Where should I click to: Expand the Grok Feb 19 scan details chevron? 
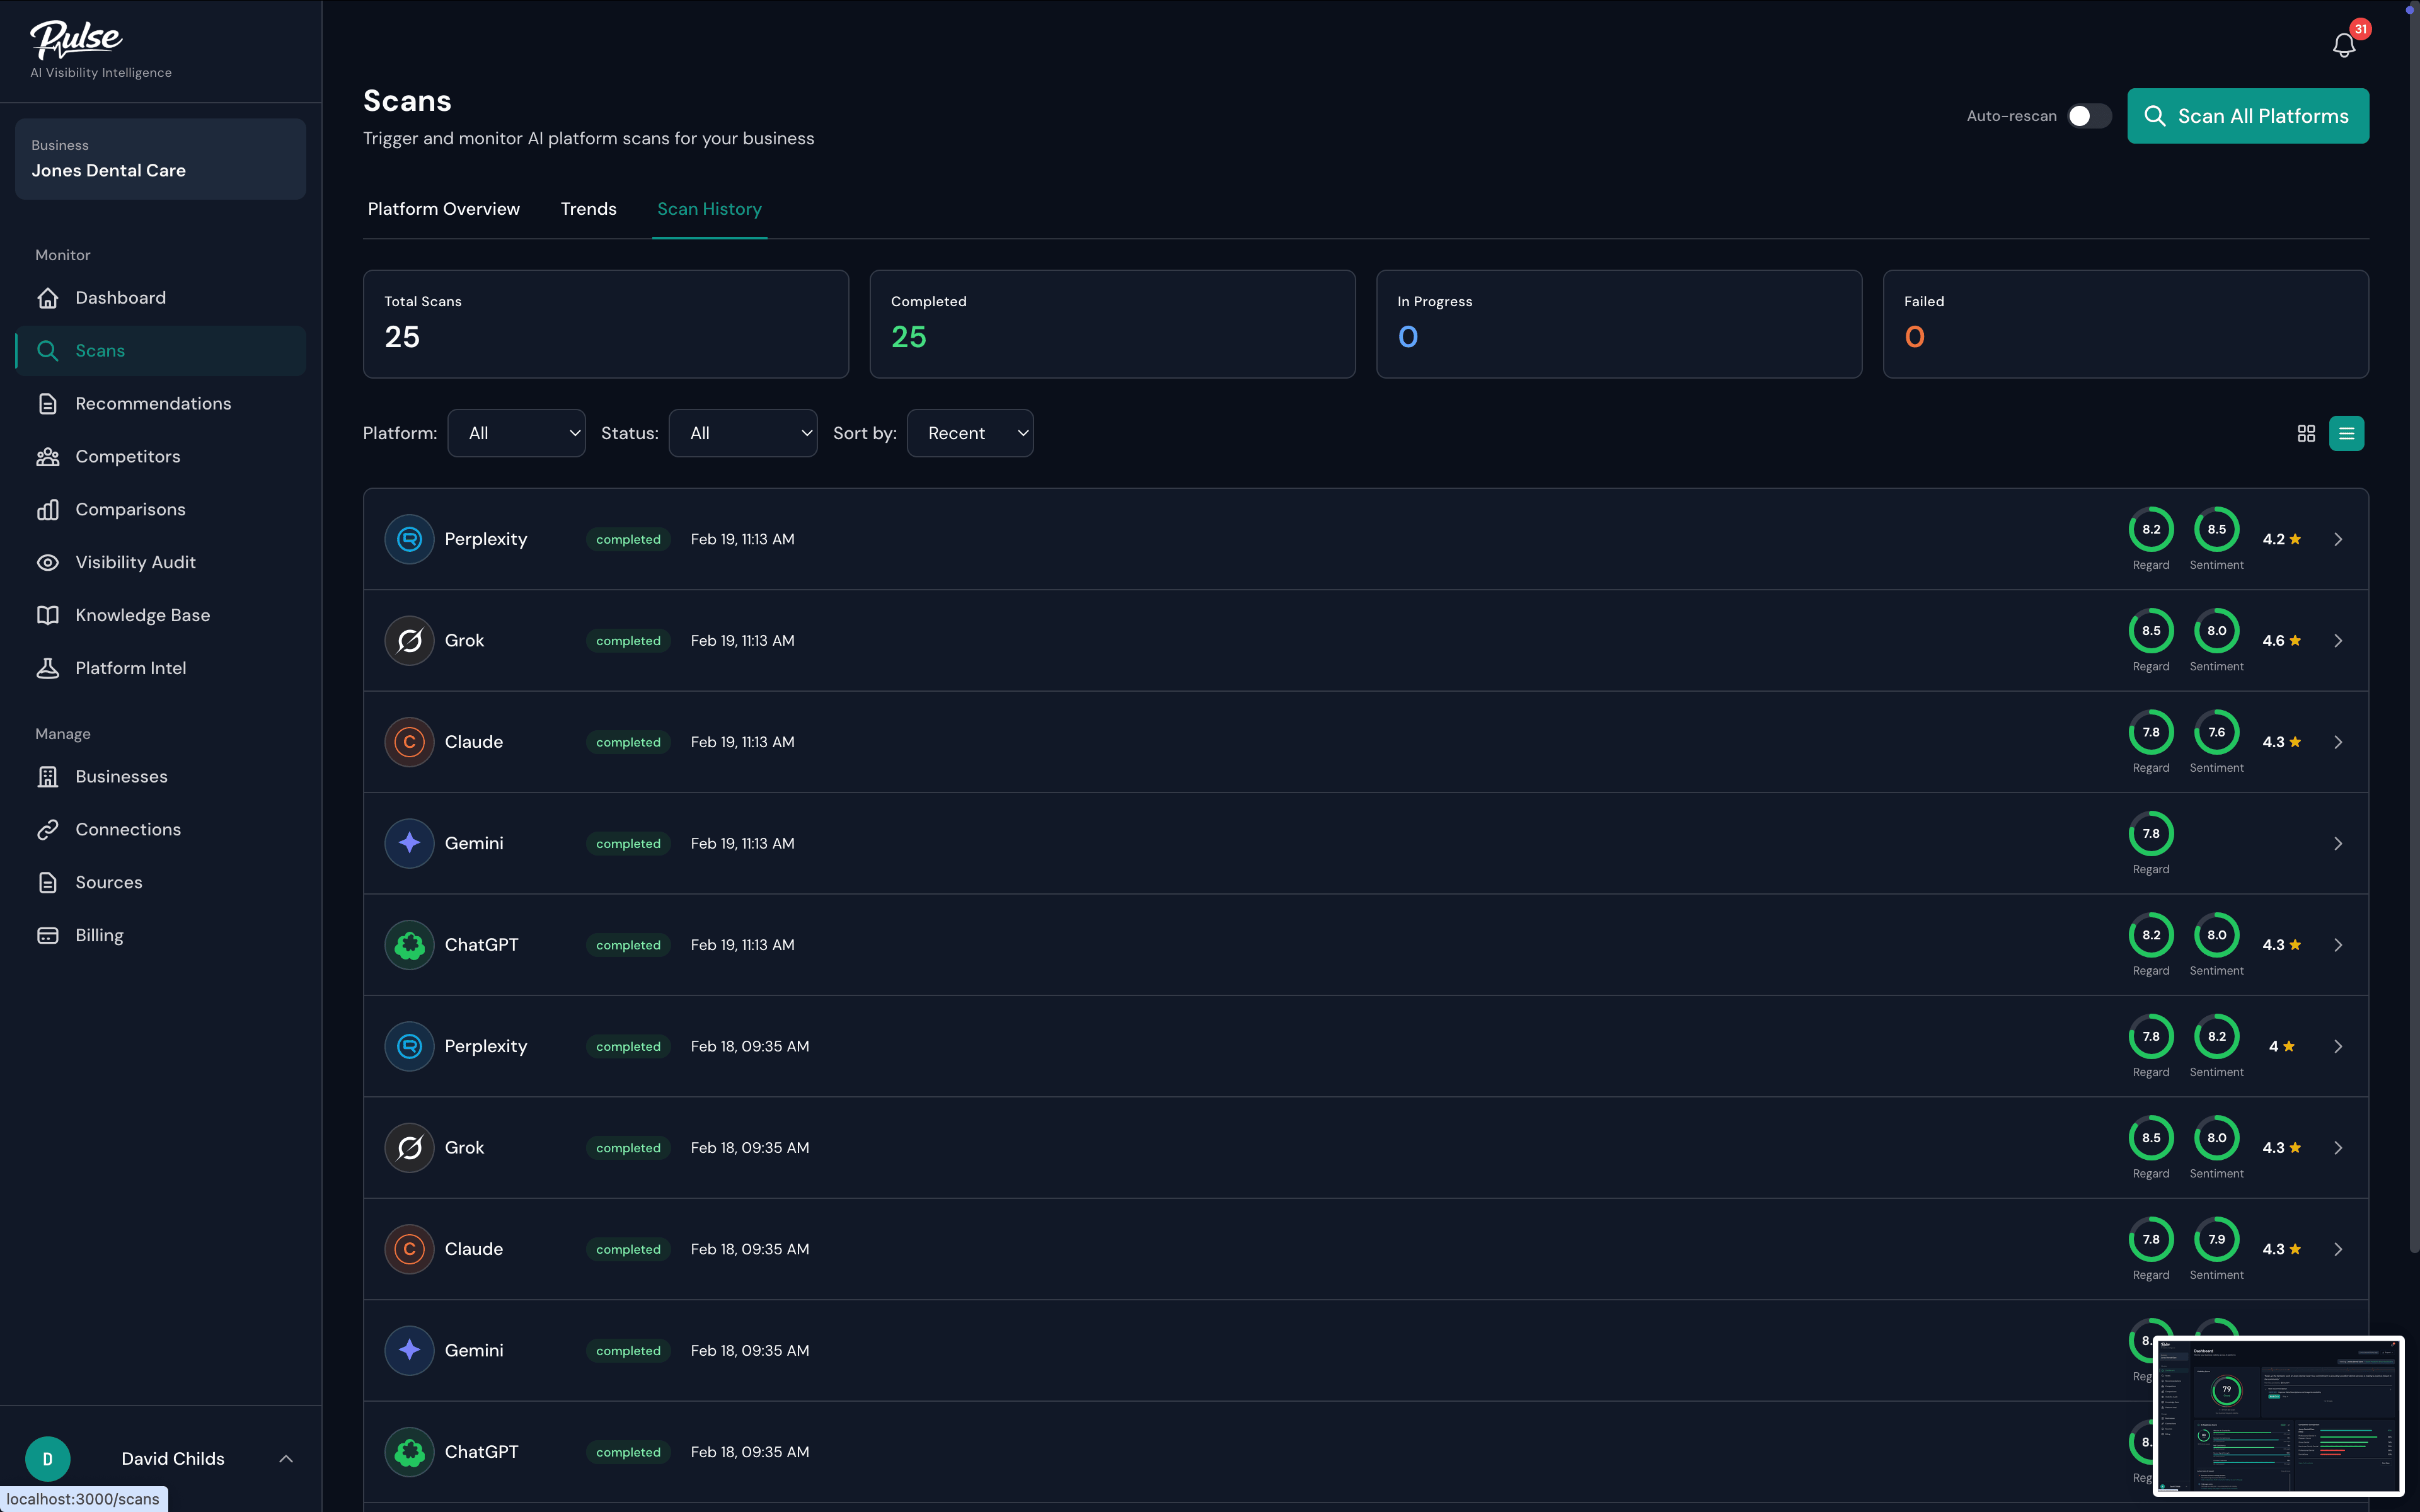[x=2338, y=641]
